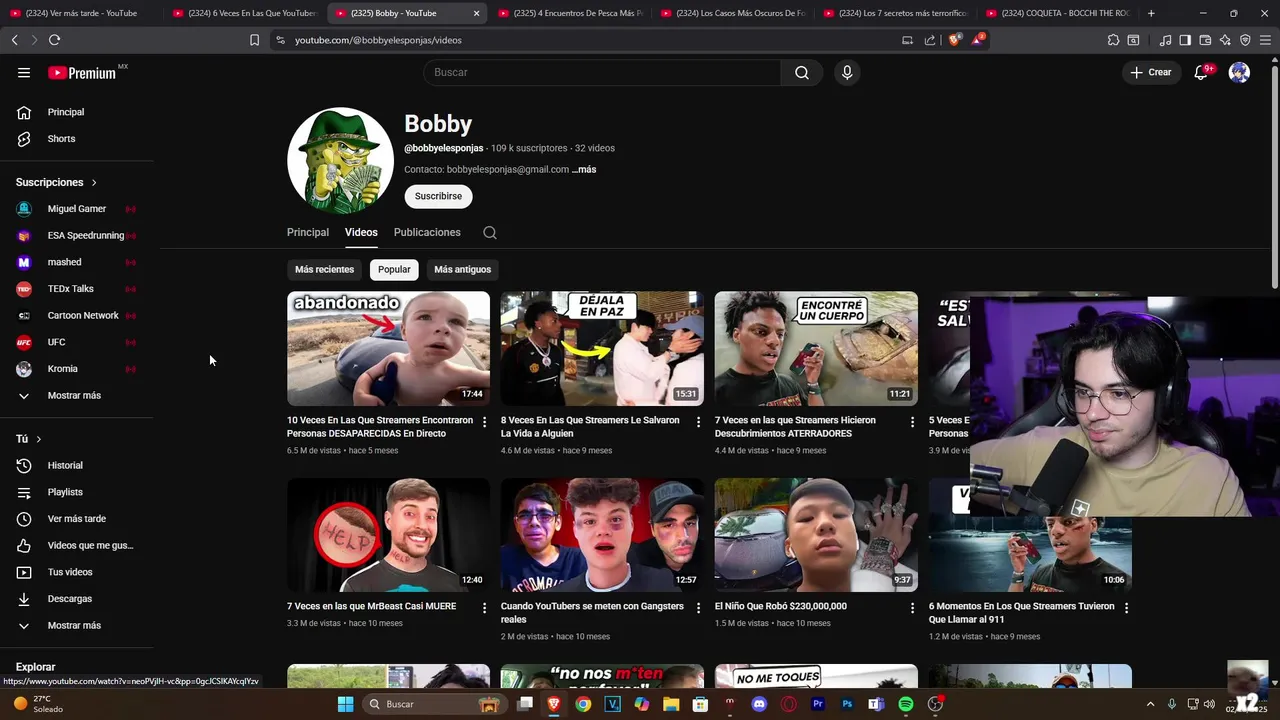Open Spotify from the taskbar

(x=906, y=704)
